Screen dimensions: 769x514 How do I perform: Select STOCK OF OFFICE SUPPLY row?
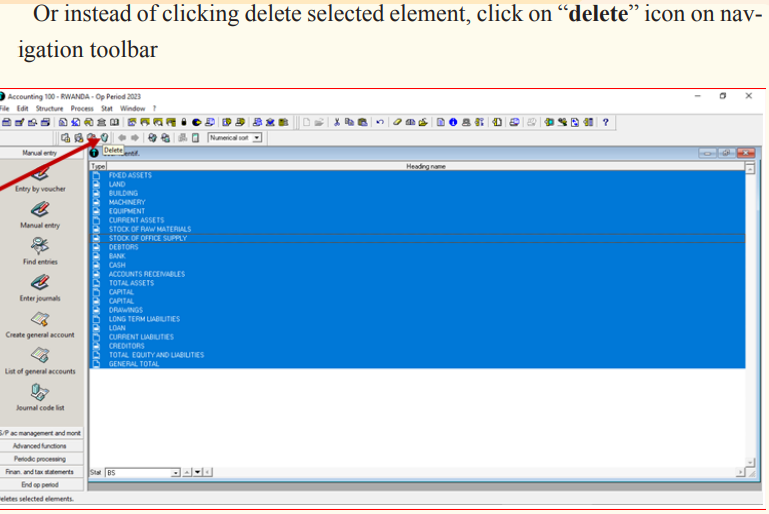(417, 238)
